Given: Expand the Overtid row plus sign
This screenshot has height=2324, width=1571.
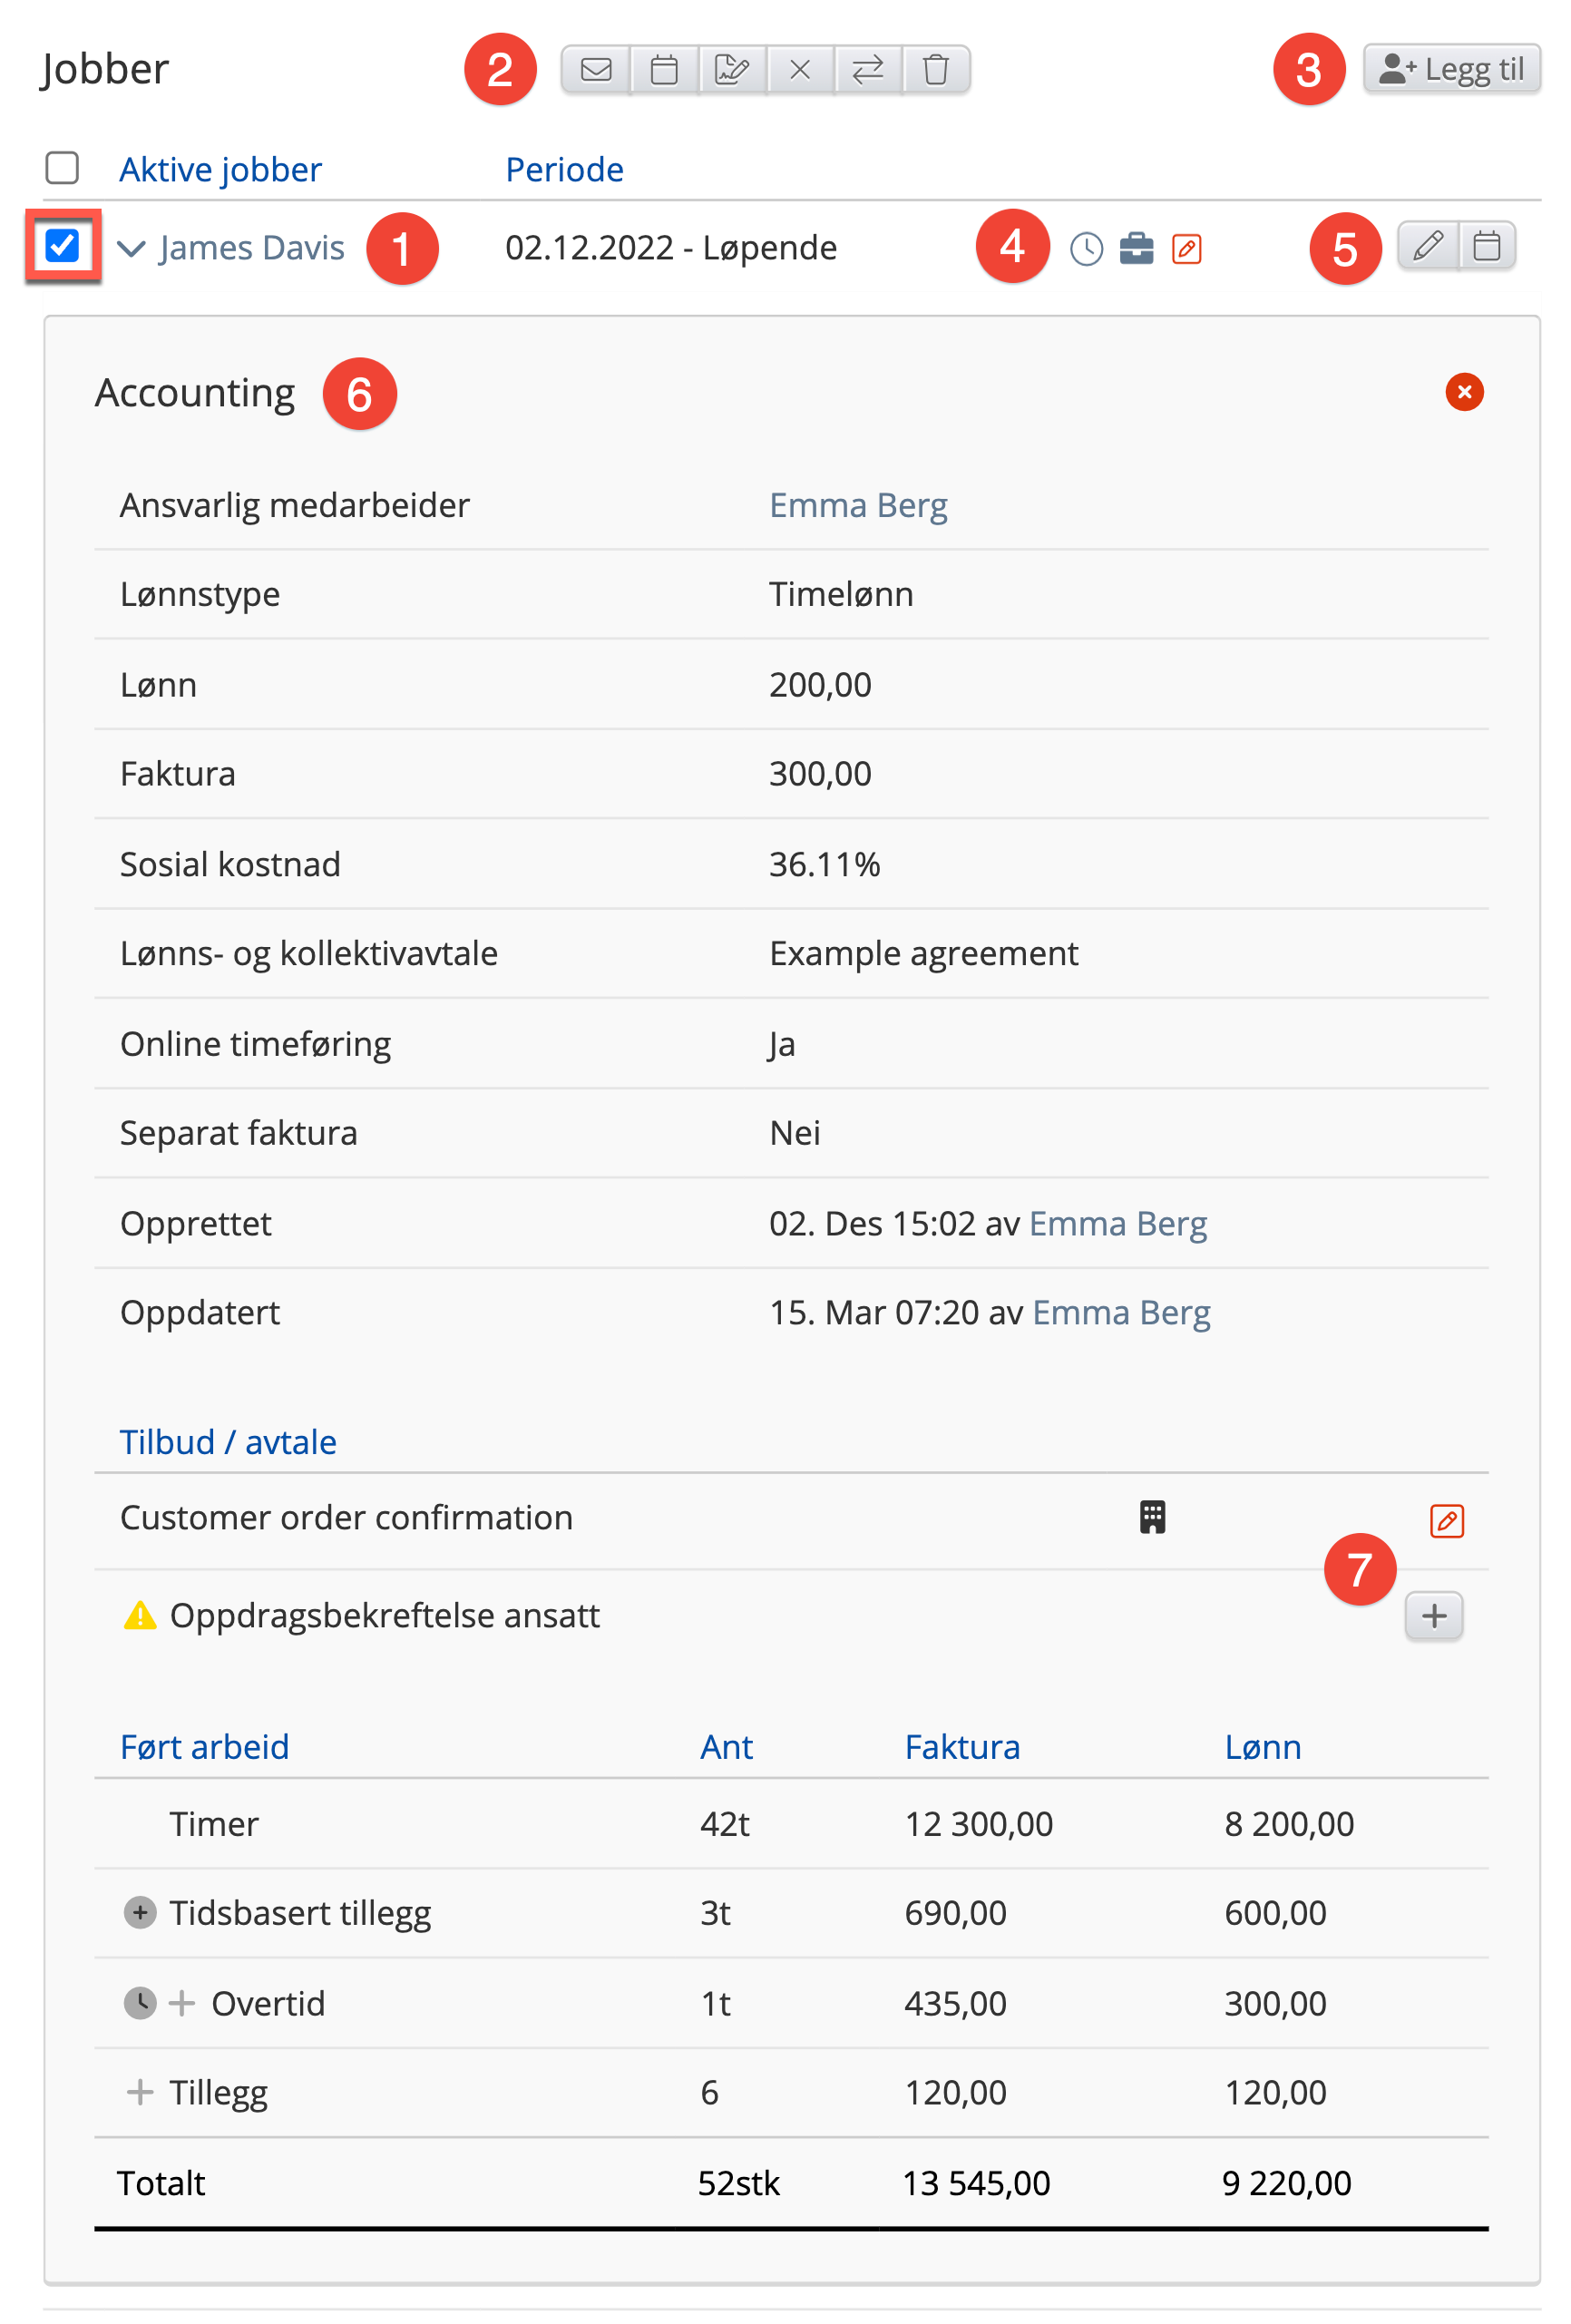Looking at the screenshot, I should click(182, 2003).
